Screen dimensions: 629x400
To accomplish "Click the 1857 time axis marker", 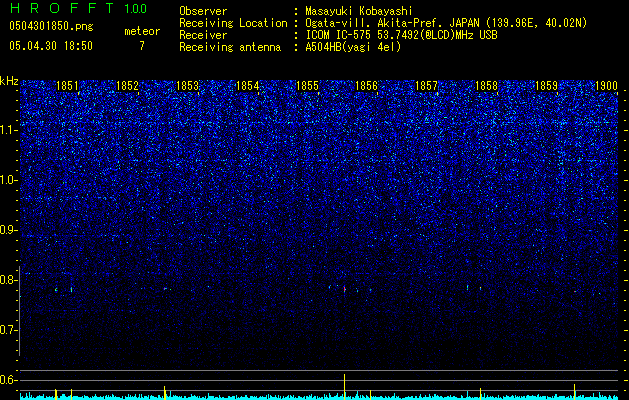I will tap(426, 86).
